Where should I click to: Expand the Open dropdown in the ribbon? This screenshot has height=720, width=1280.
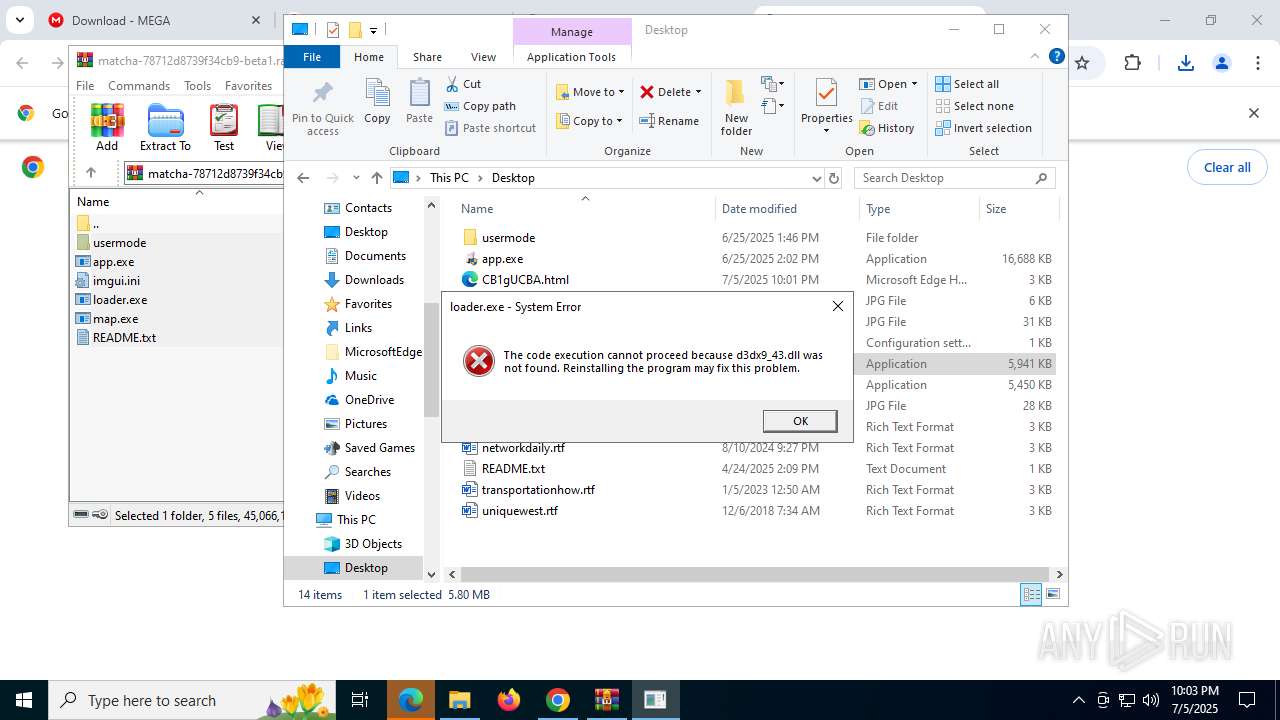tap(914, 84)
